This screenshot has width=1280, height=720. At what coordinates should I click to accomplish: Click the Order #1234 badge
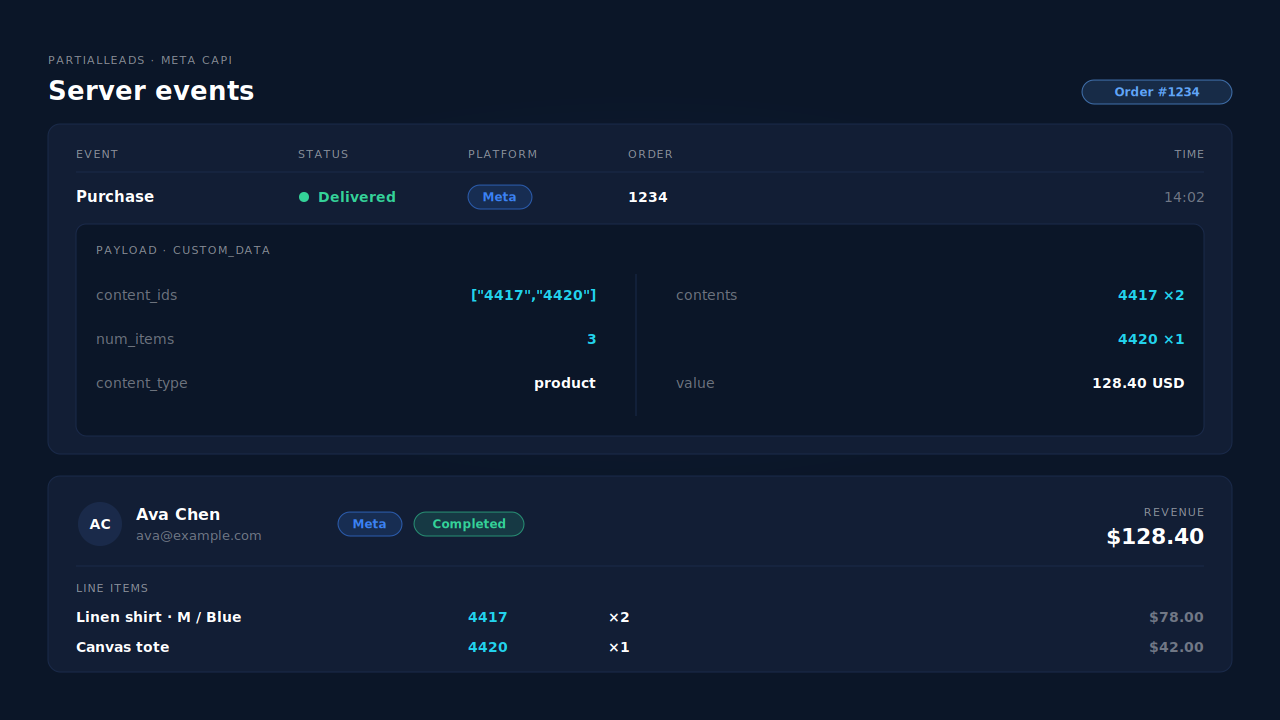pos(1156,92)
